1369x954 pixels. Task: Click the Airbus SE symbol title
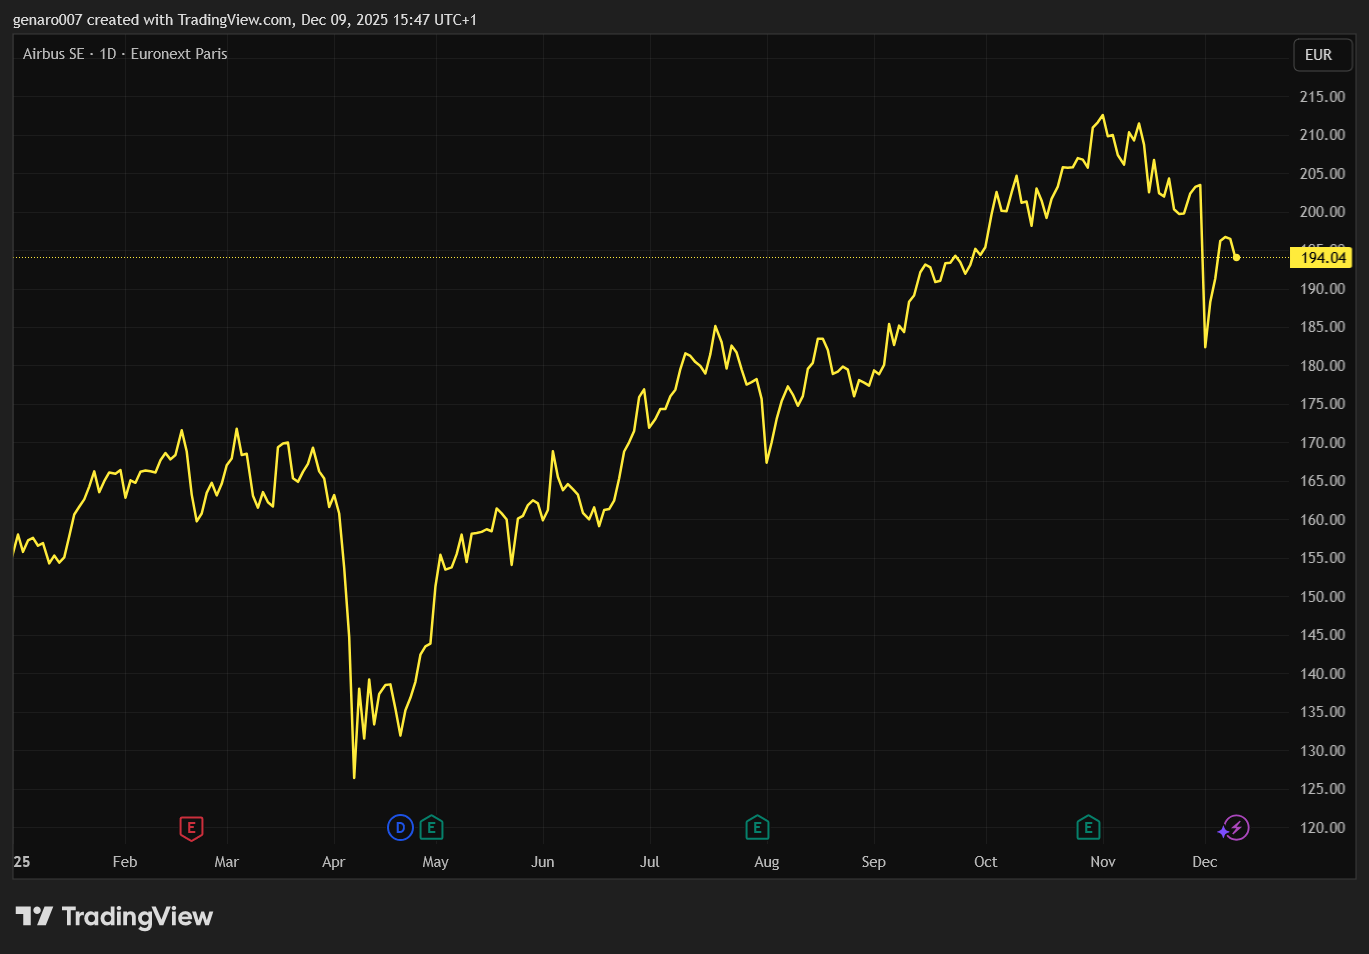click(x=53, y=54)
